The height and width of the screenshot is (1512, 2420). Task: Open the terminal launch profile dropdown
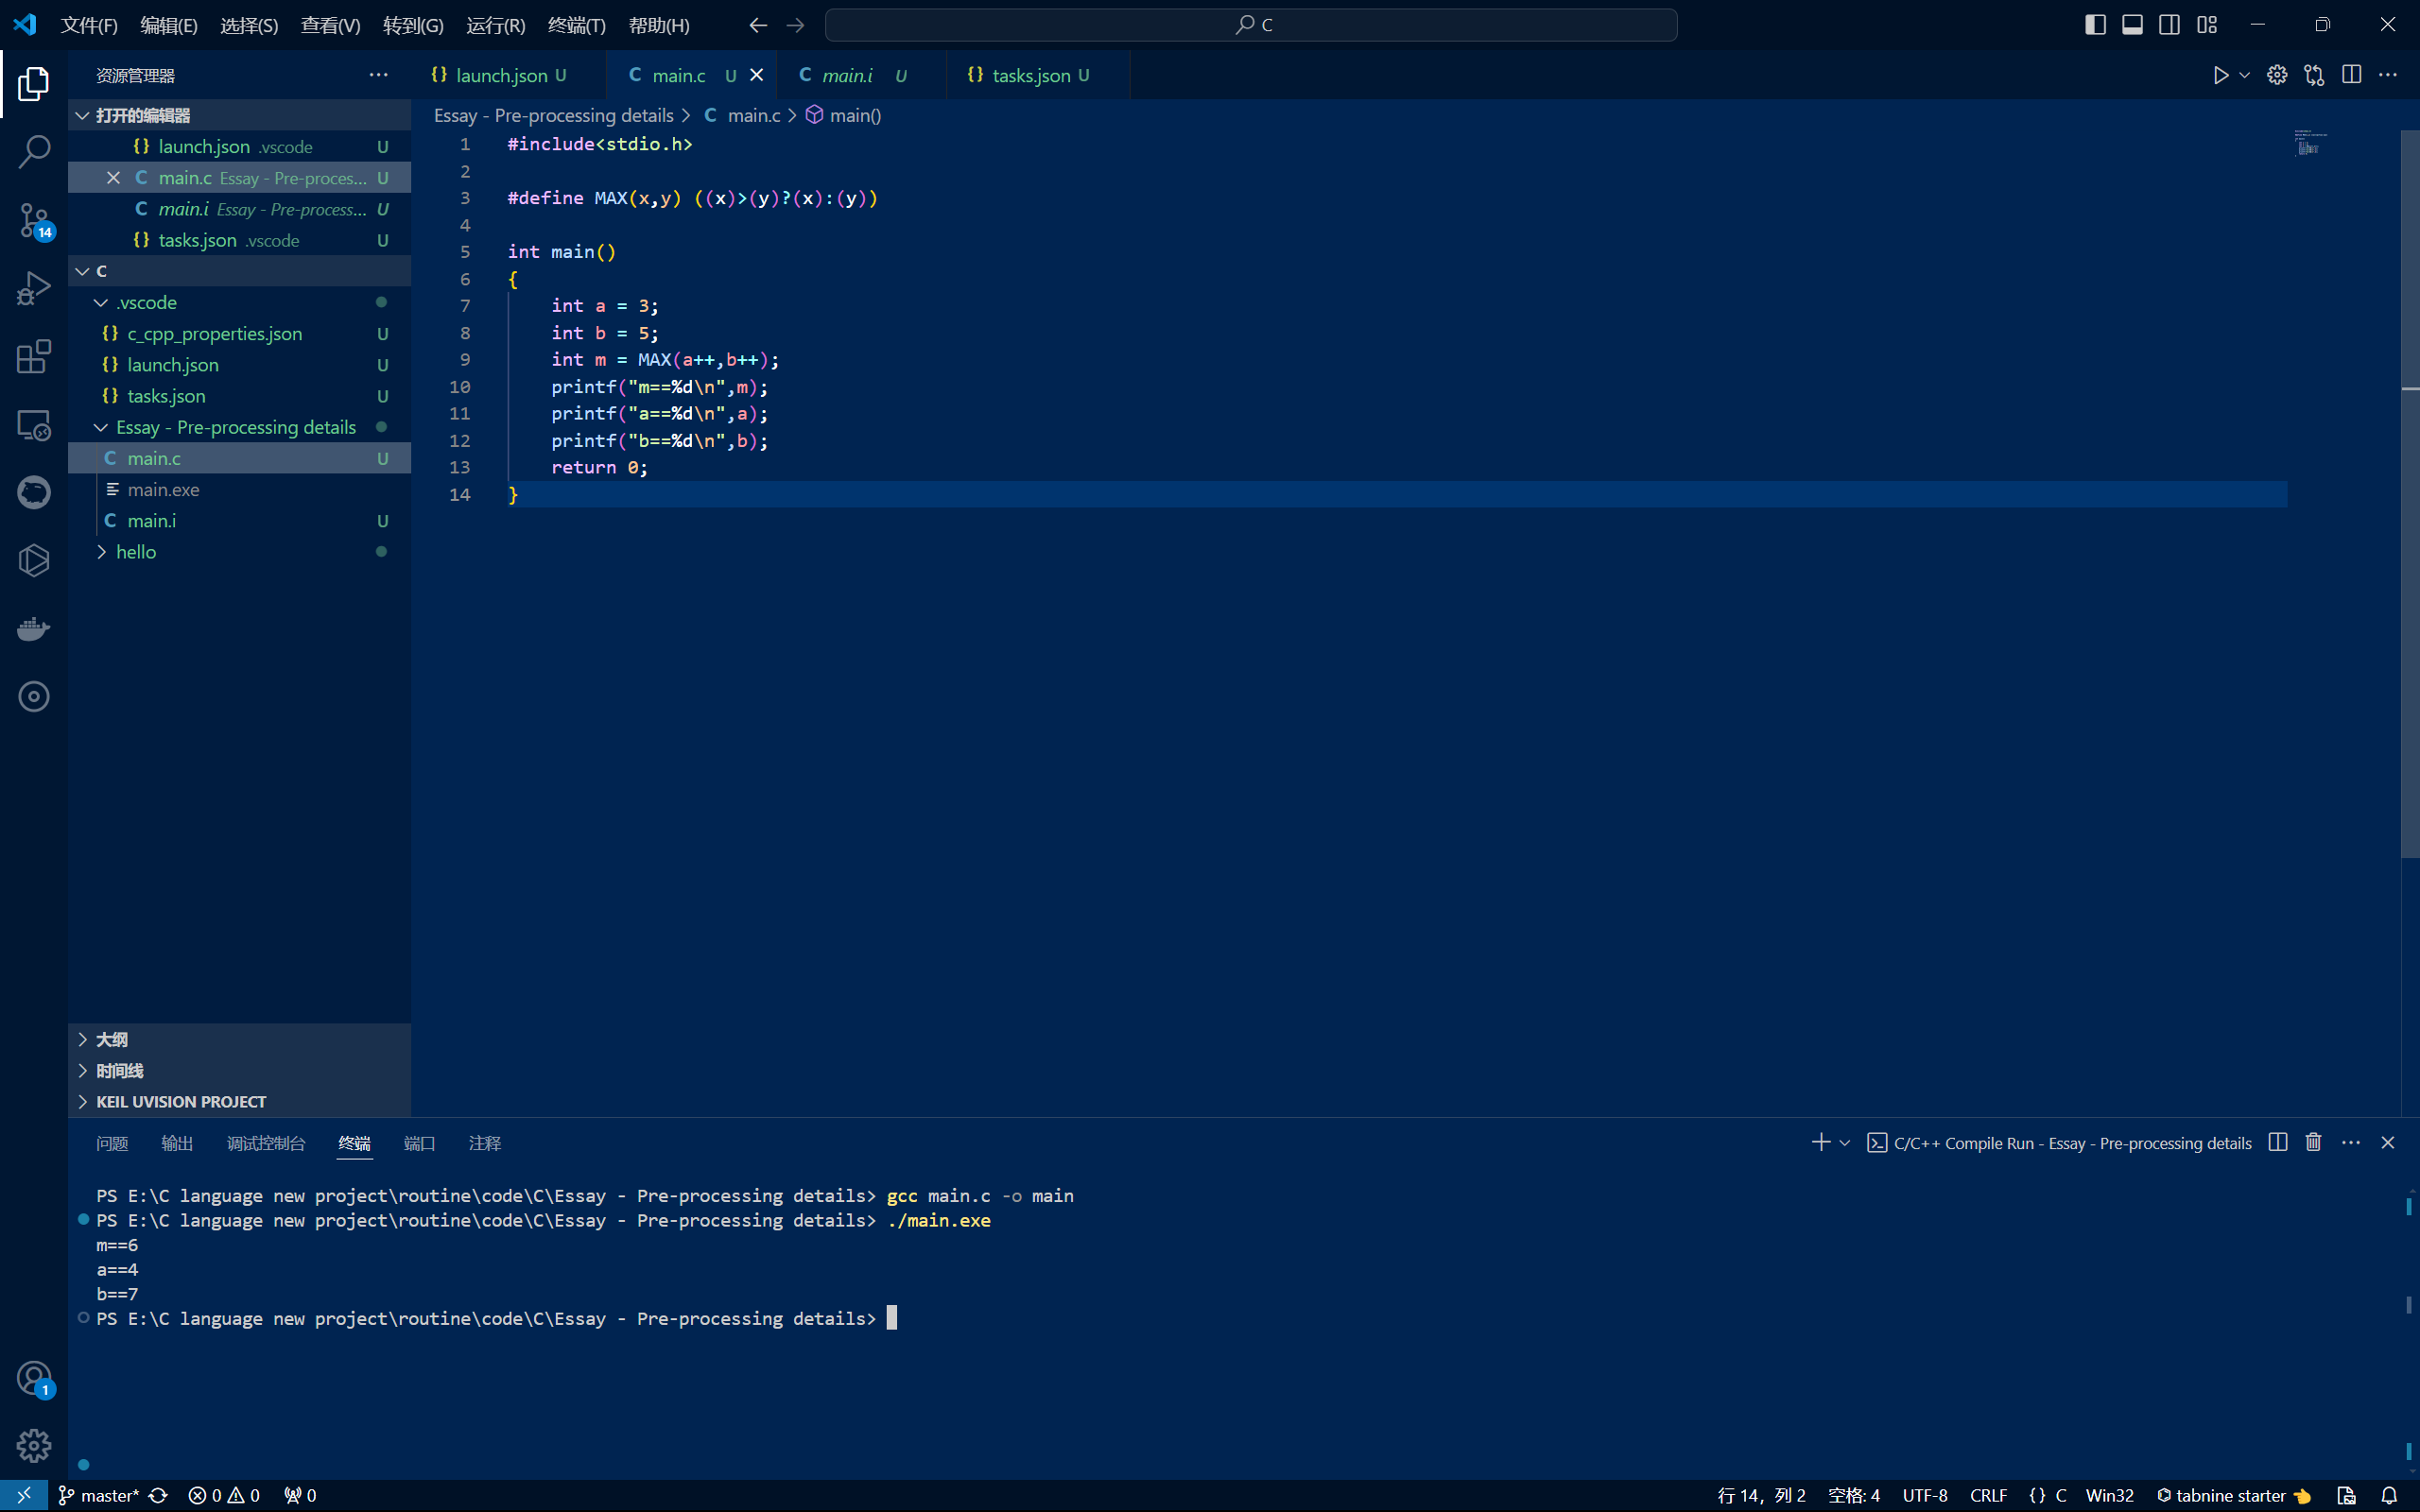pos(1845,1143)
